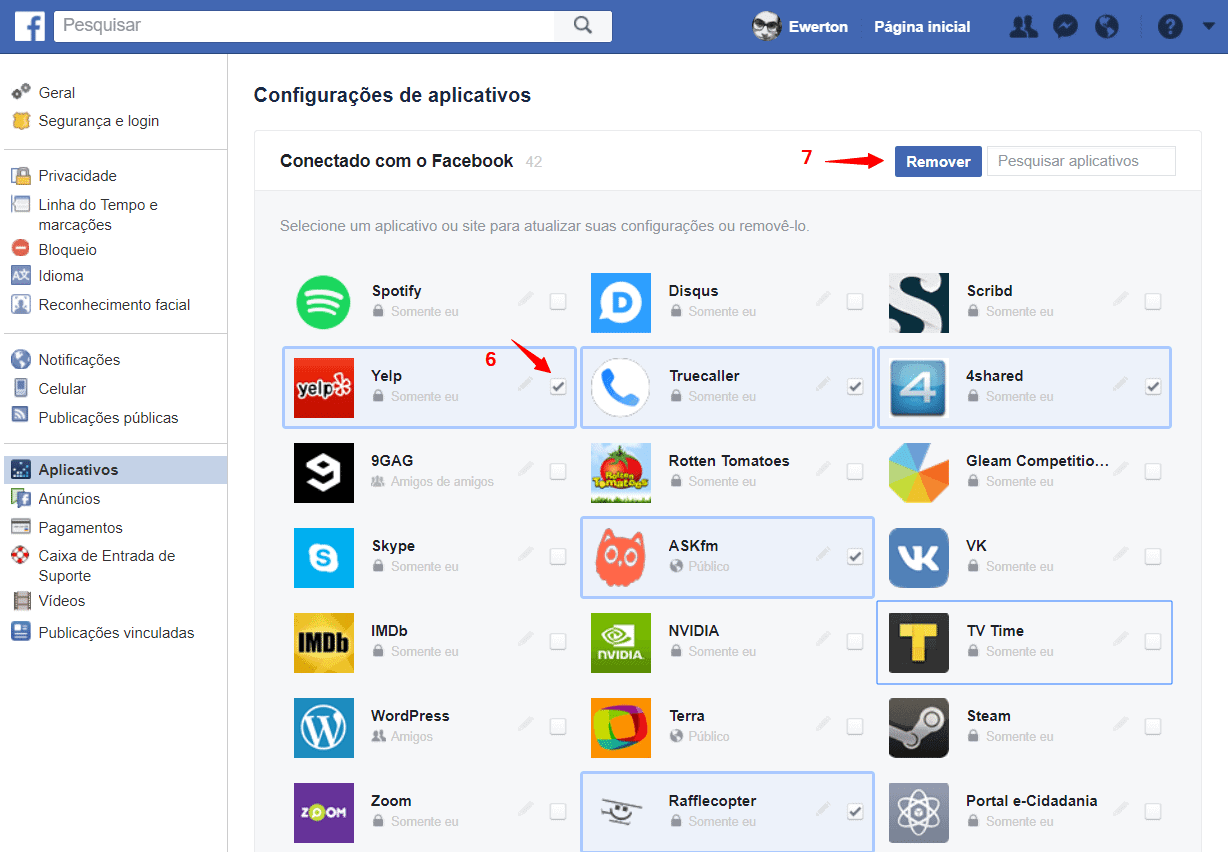The image size is (1228, 852).
Task: Click the IMDb app icon
Action: click(324, 642)
